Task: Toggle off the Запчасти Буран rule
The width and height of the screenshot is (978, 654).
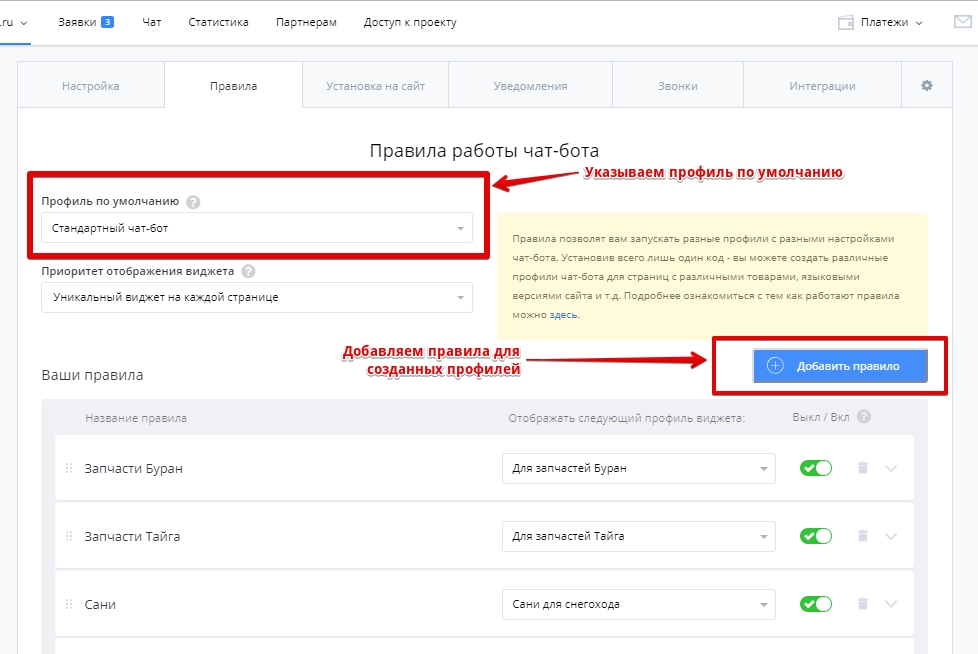Action: pyautogui.click(x=816, y=468)
